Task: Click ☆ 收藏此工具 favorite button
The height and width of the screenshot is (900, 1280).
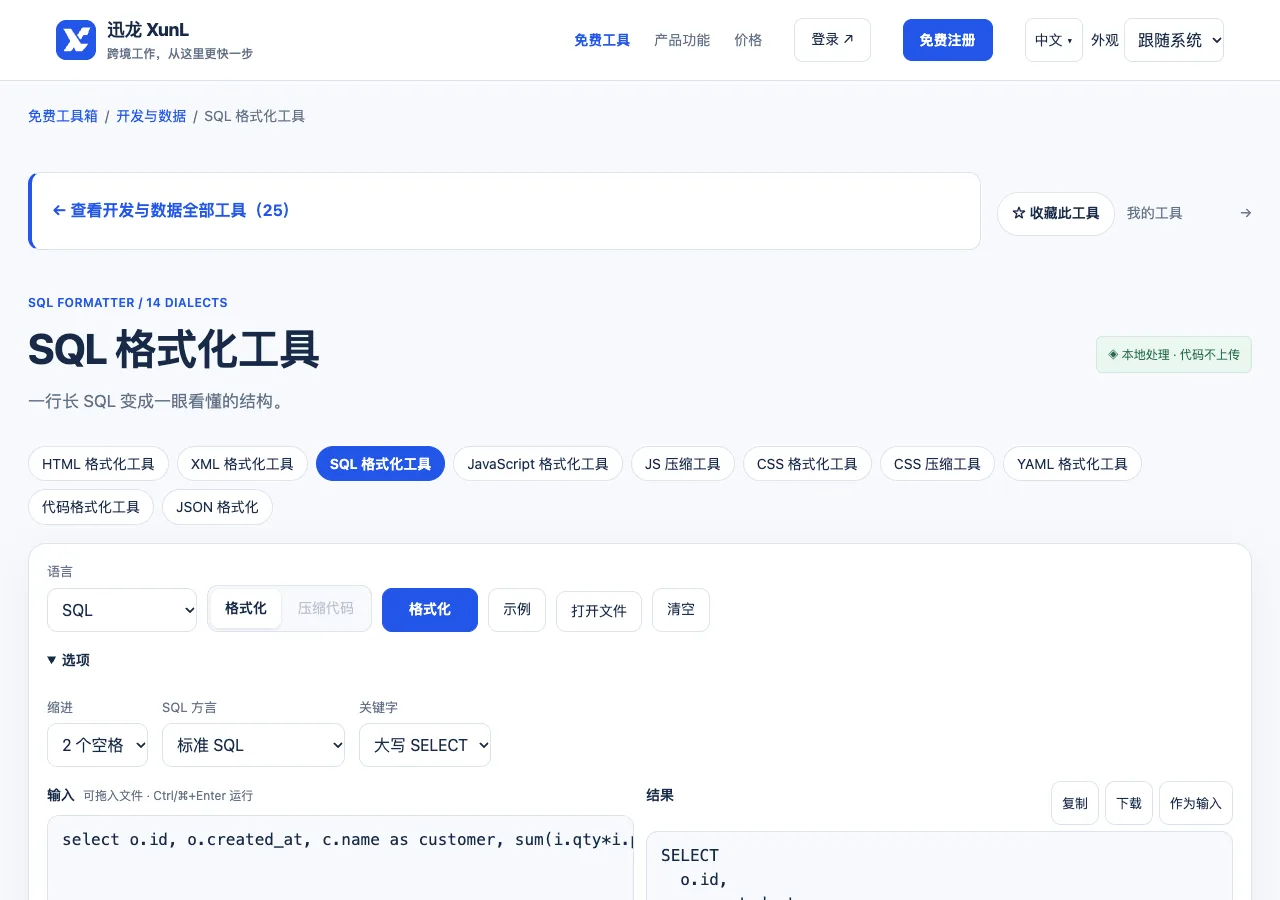Action: point(1056,214)
